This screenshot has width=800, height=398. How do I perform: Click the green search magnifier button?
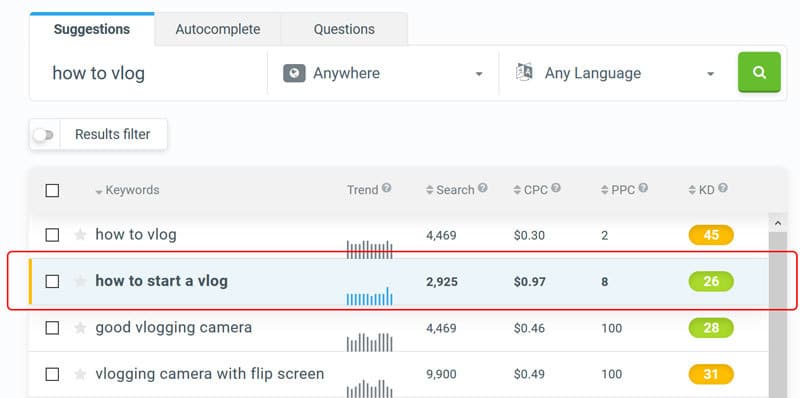[759, 72]
